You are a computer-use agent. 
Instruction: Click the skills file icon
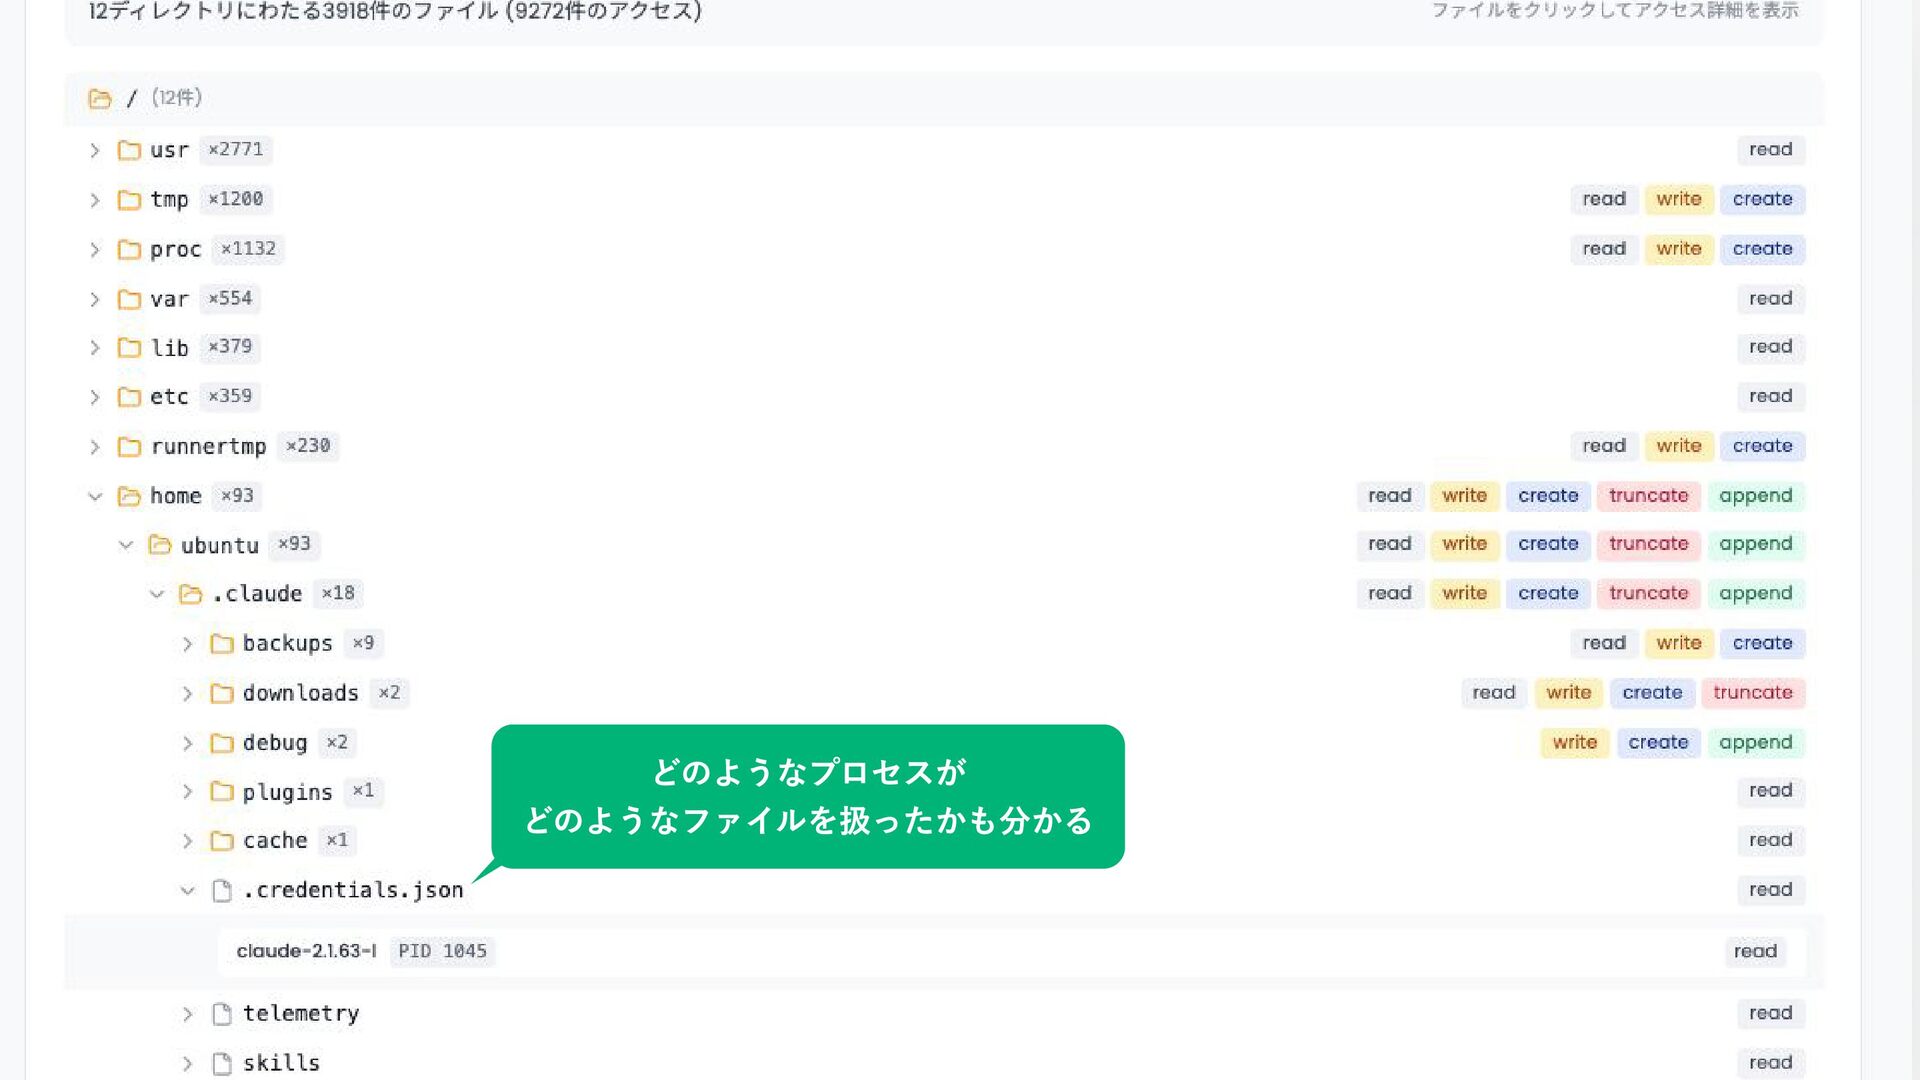[222, 1063]
